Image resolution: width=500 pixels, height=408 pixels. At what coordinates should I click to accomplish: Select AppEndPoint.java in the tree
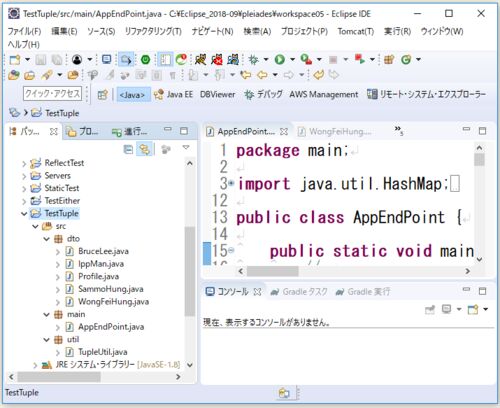click(111, 327)
